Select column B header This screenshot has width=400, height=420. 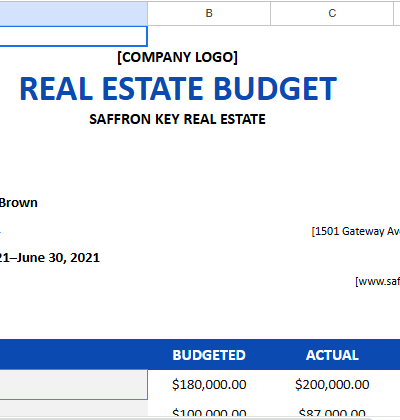tap(209, 13)
